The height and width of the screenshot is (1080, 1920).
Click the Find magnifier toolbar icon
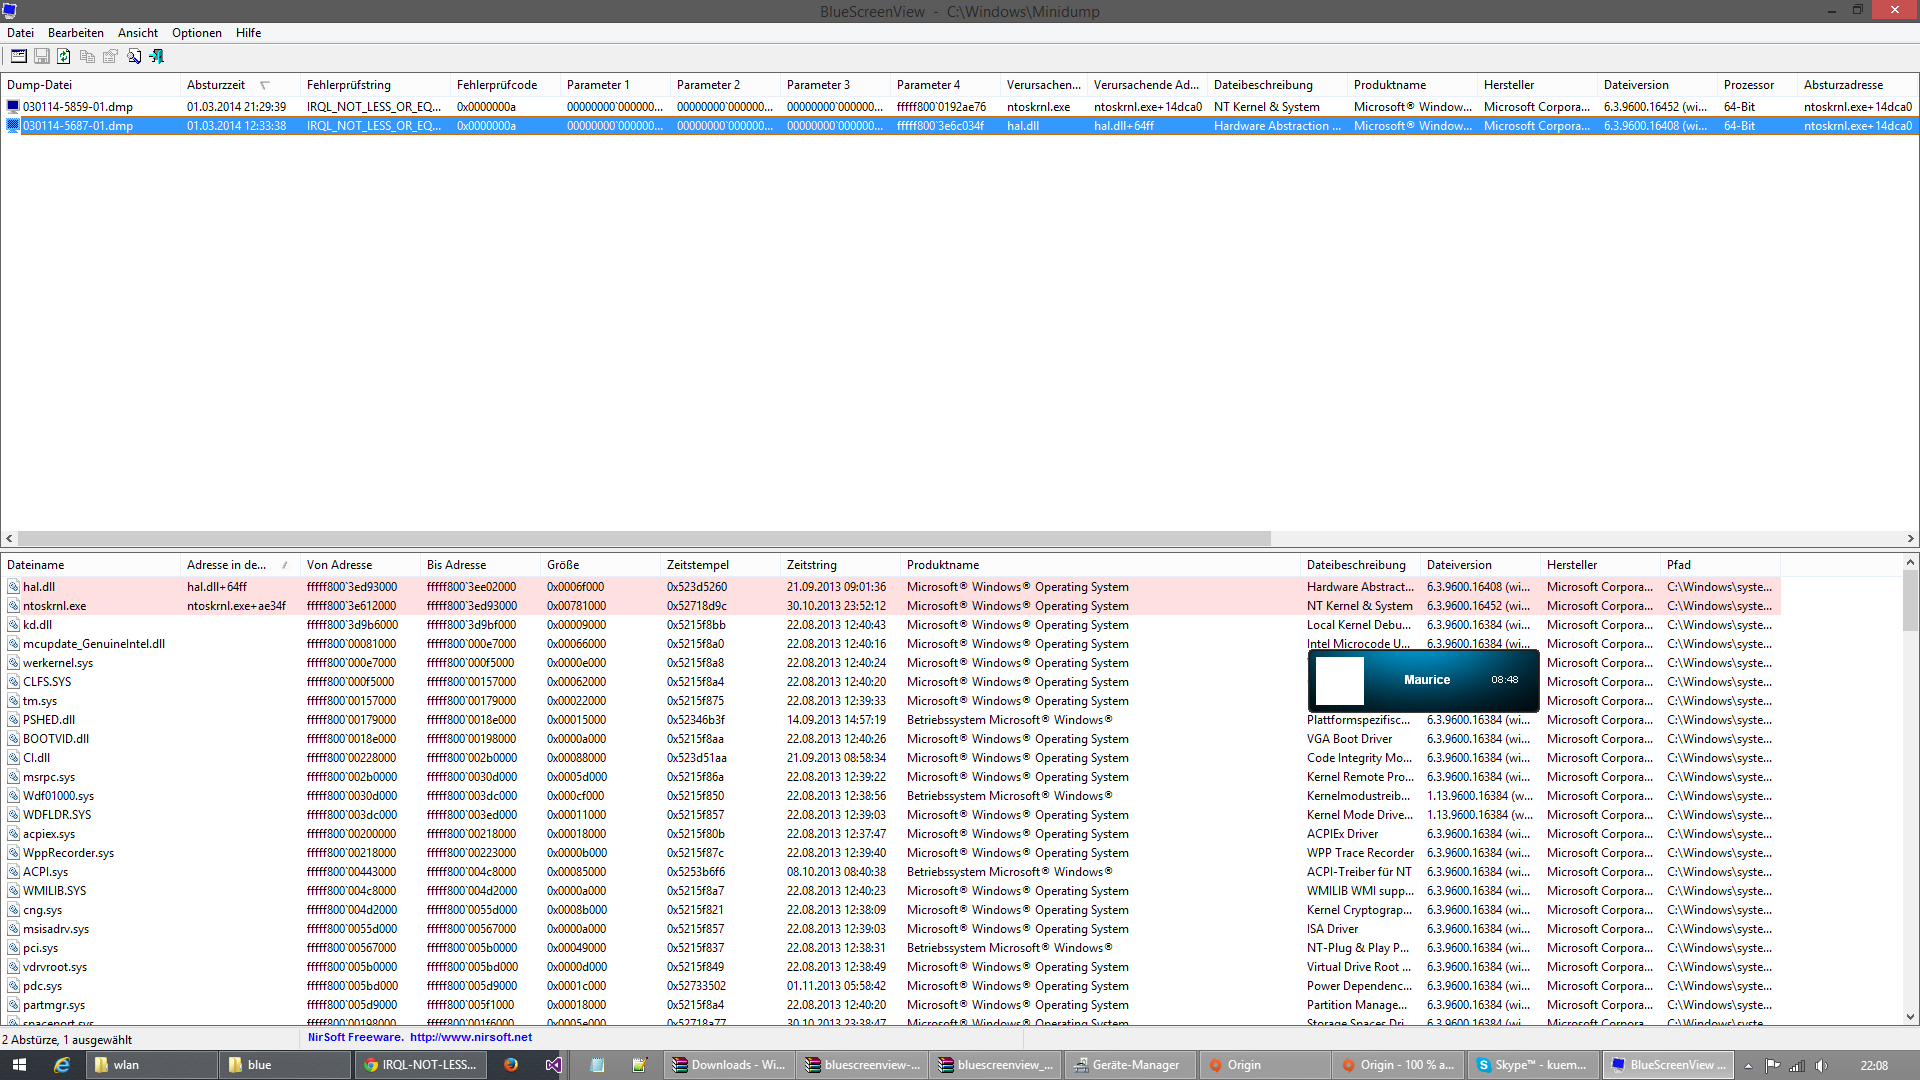pyautogui.click(x=134, y=57)
